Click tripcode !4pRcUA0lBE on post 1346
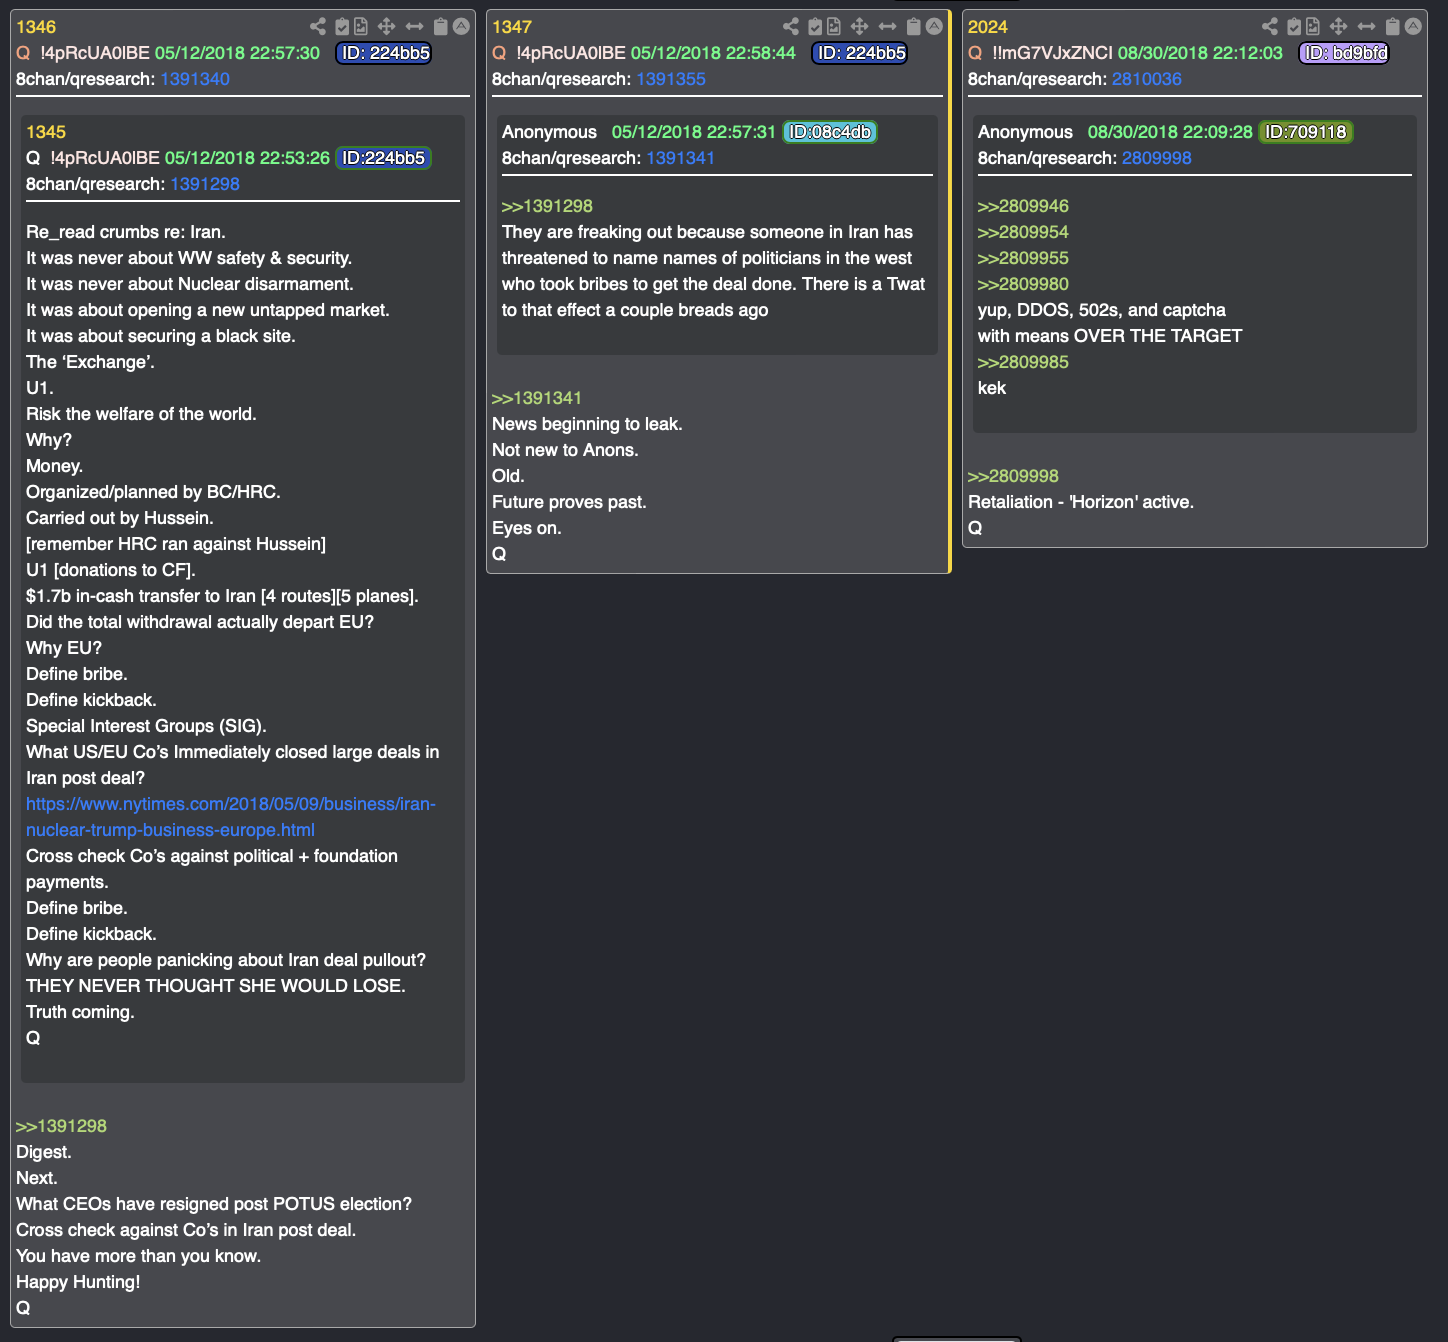This screenshot has width=1448, height=1342. 95,53
